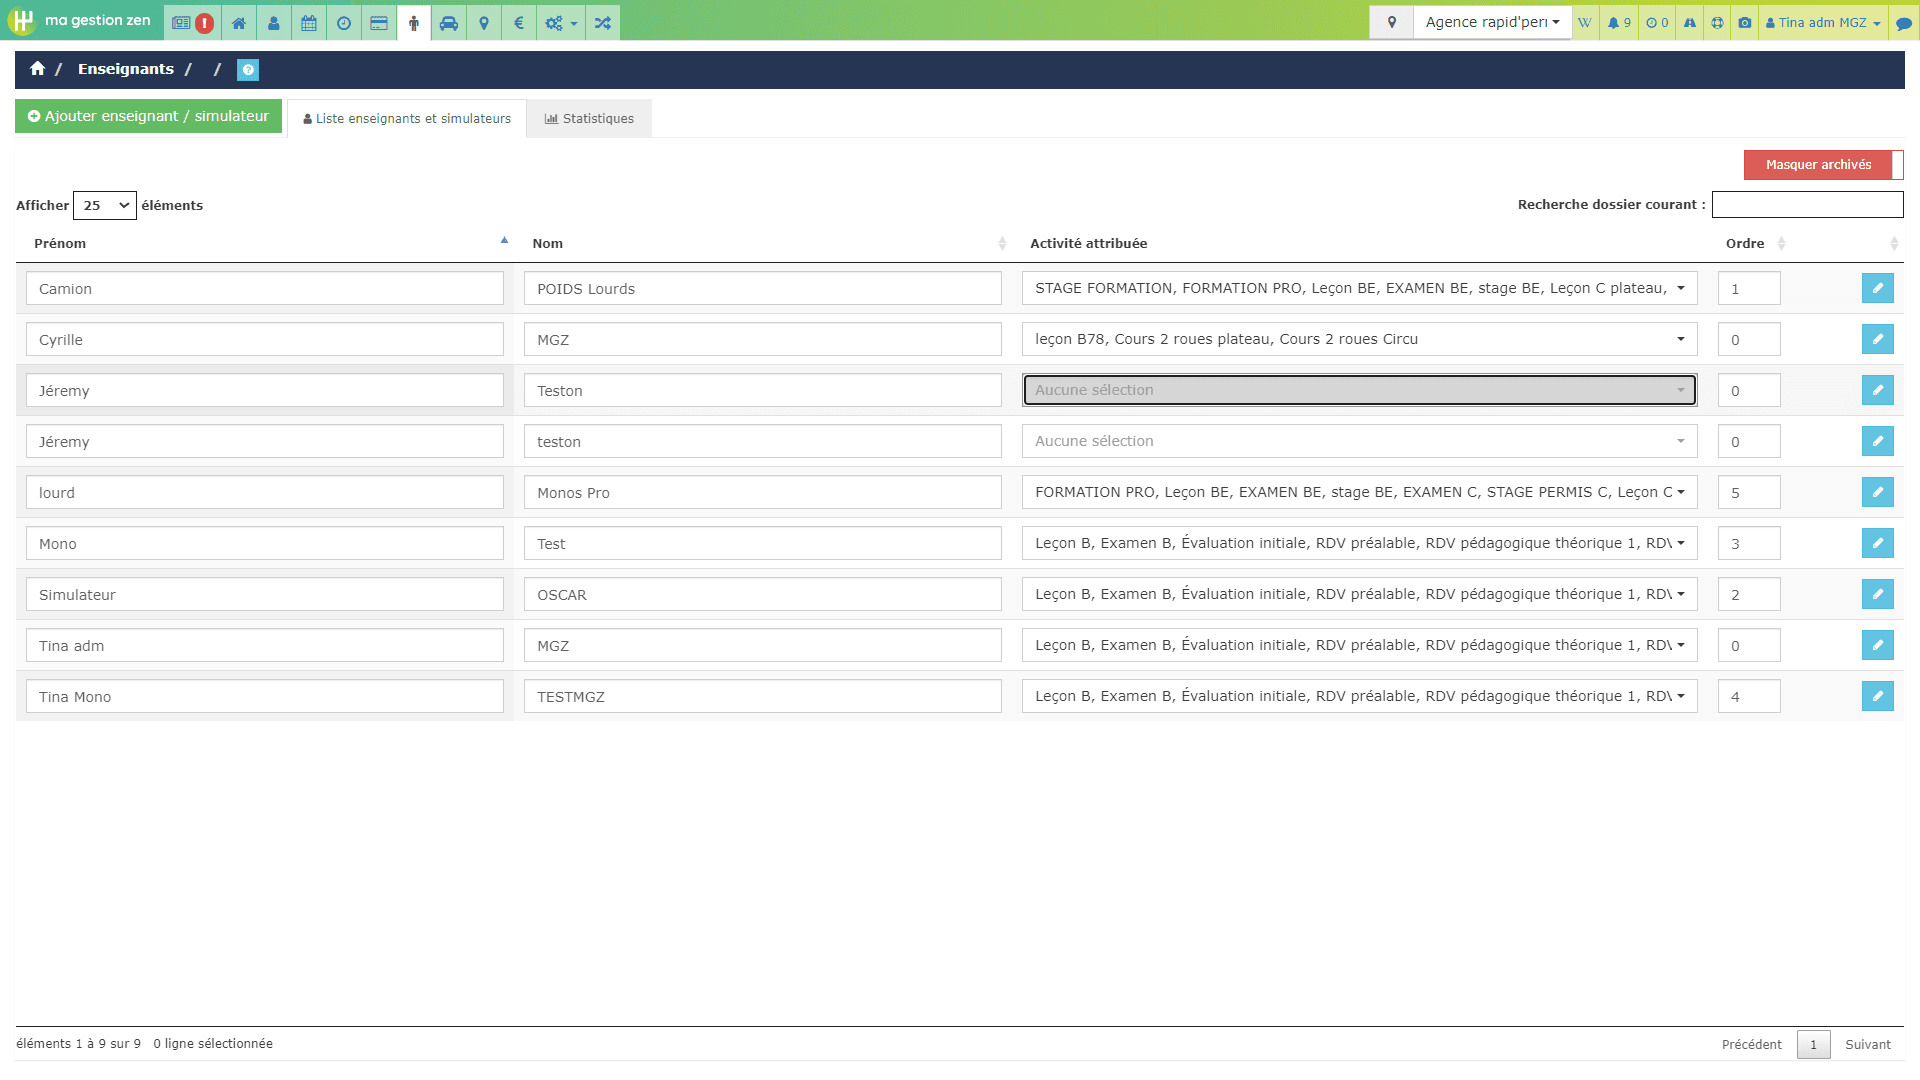Click the Ordre field with value 5
This screenshot has height=1080, width=1920.
click(1749, 492)
